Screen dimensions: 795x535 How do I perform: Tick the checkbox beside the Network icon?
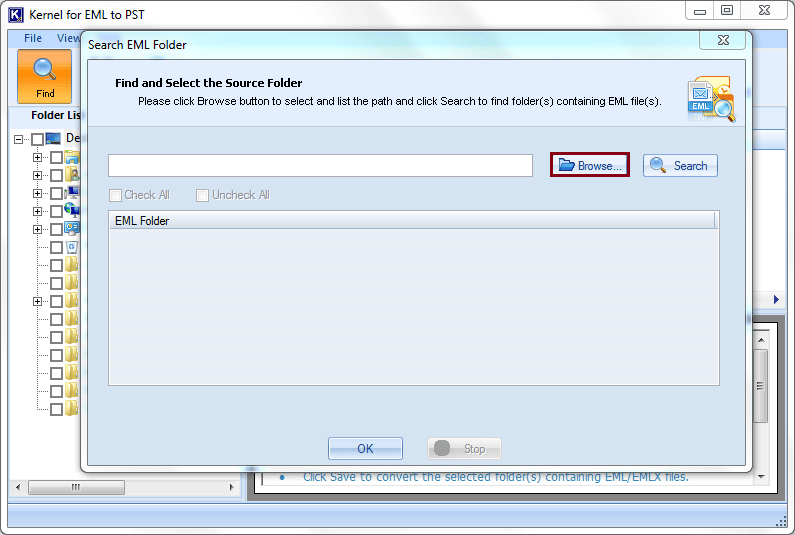56,211
